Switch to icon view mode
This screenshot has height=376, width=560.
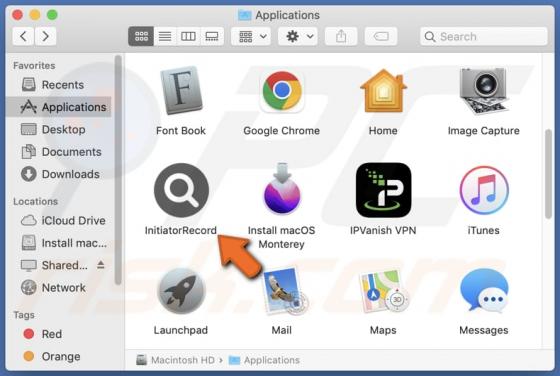pos(141,36)
